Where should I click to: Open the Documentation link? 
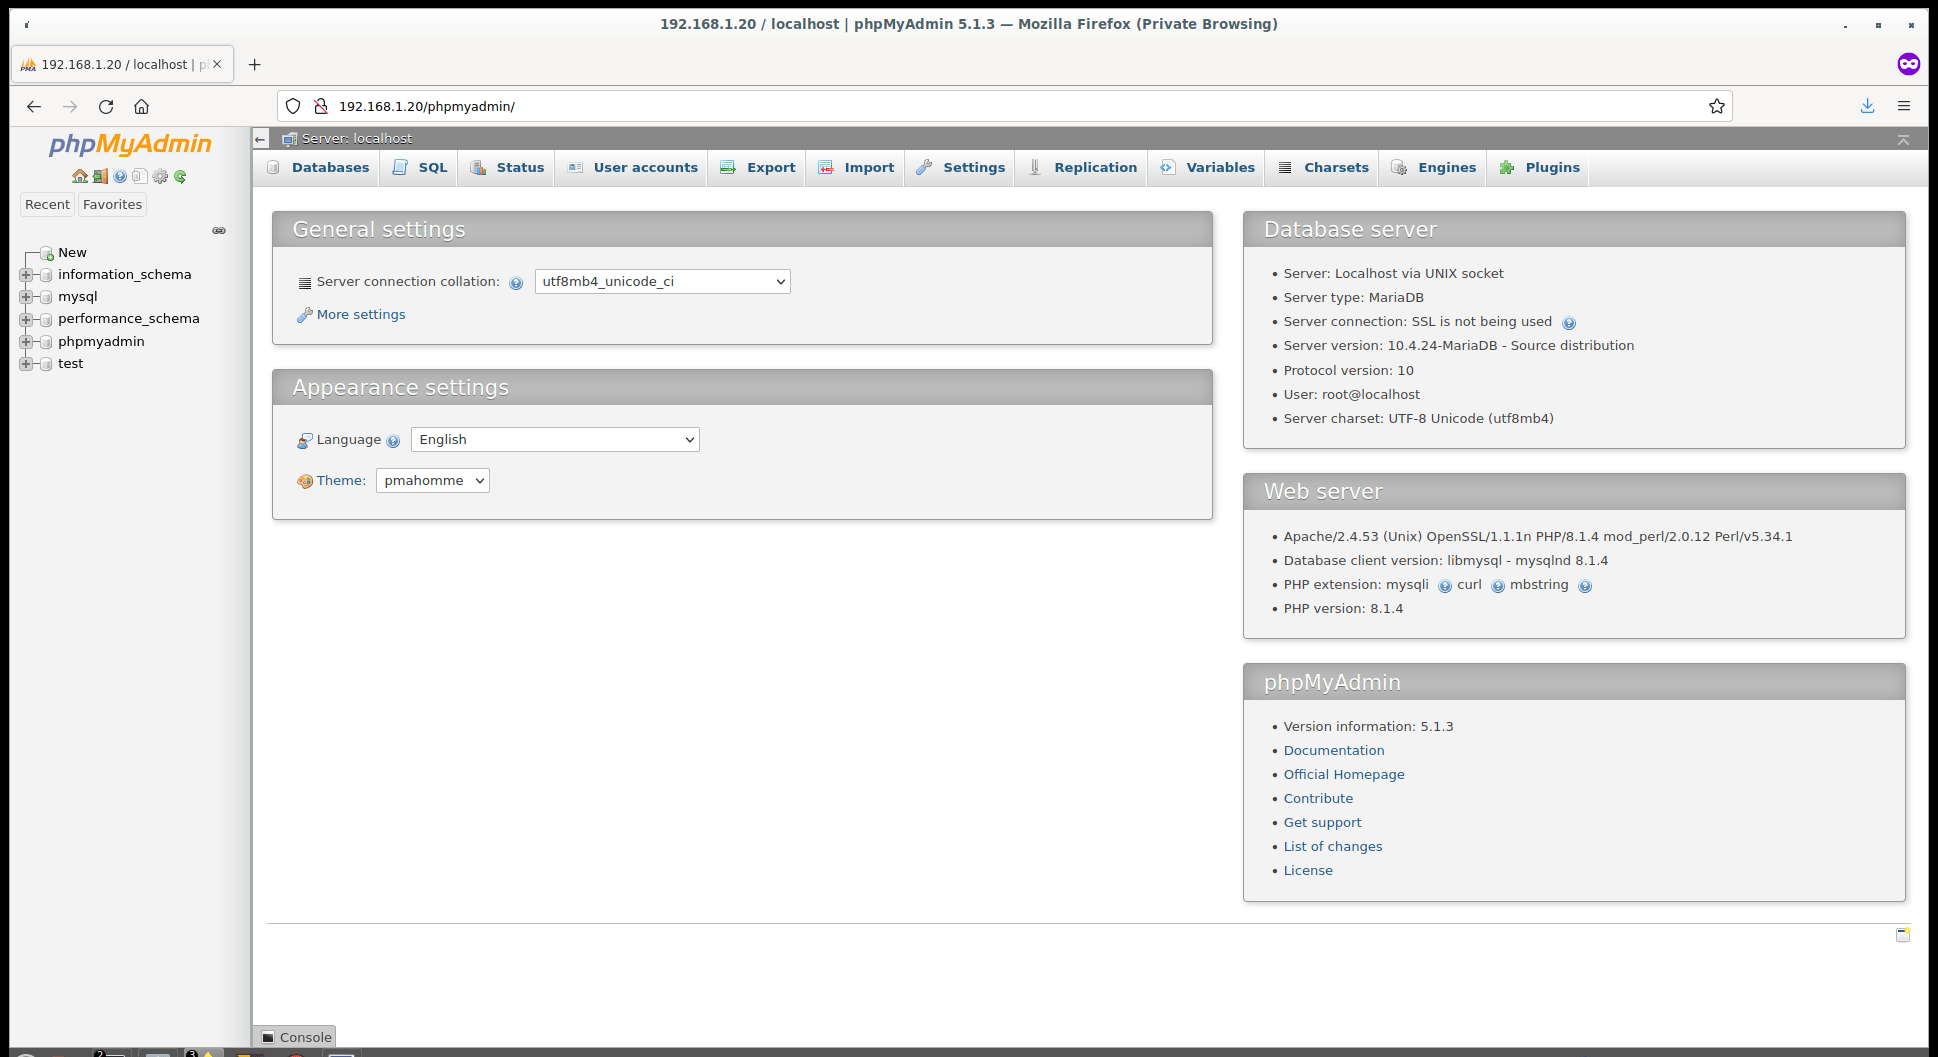pos(1334,751)
